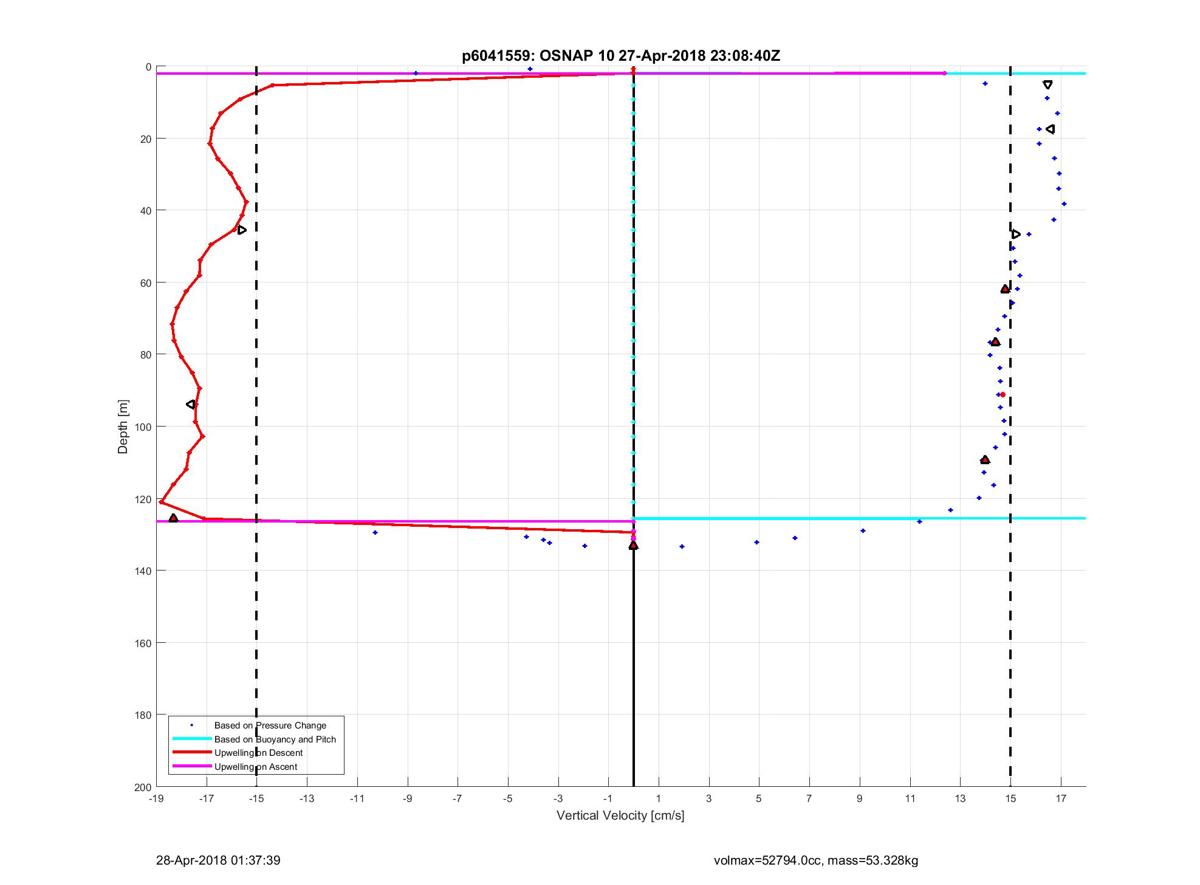The width and height of the screenshot is (1200, 885).
Task: Pick the cyan line sample in the legend
Action: coord(191,739)
